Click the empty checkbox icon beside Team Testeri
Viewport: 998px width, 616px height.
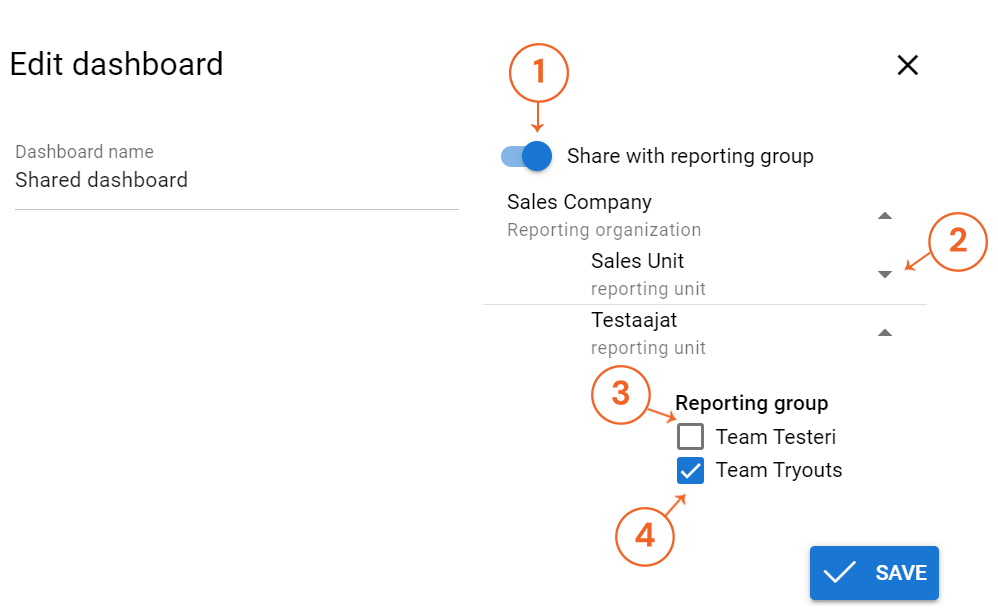(690, 436)
